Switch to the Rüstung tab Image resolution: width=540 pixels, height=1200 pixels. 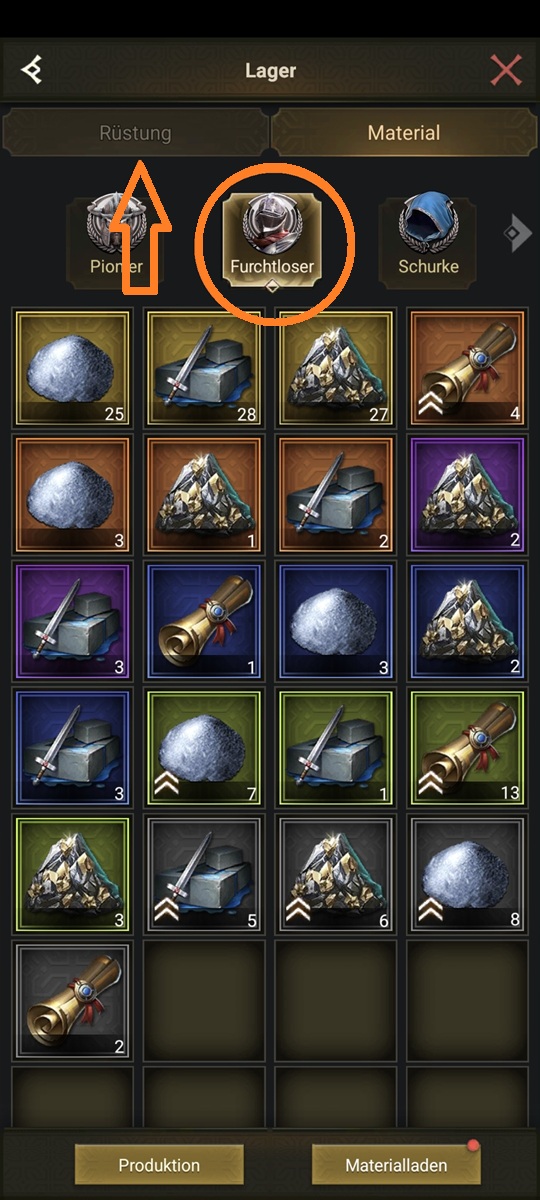point(135,132)
